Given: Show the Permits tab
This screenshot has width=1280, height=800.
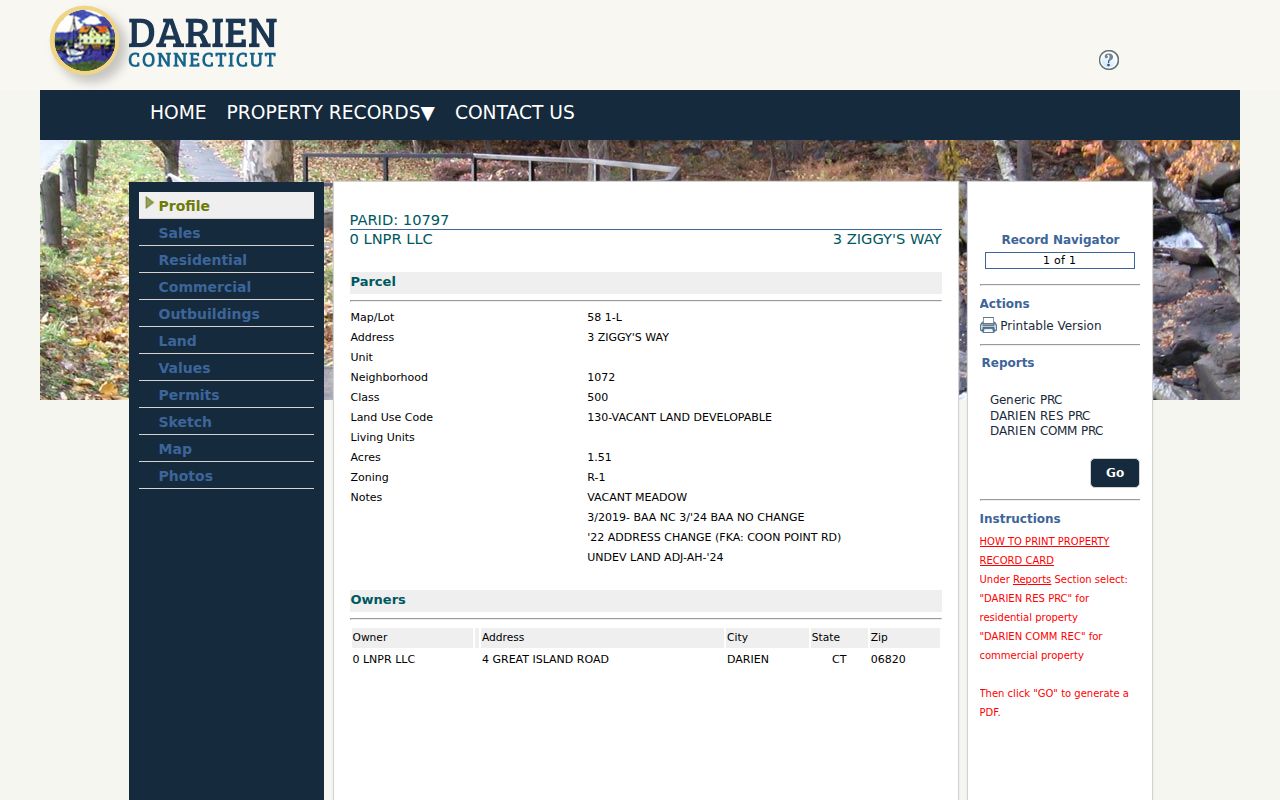Looking at the screenshot, I should pos(226,395).
